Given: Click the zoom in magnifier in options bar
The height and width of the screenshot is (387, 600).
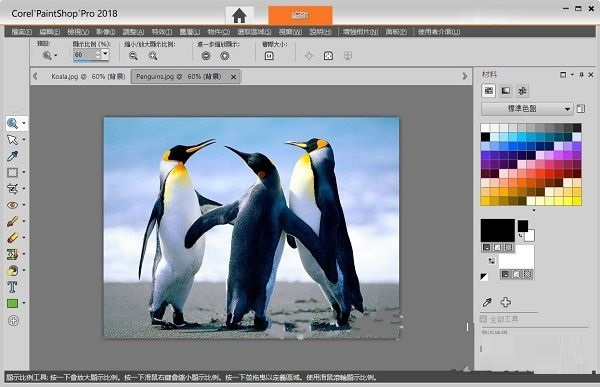Looking at the screenshot, I should 153,56.
